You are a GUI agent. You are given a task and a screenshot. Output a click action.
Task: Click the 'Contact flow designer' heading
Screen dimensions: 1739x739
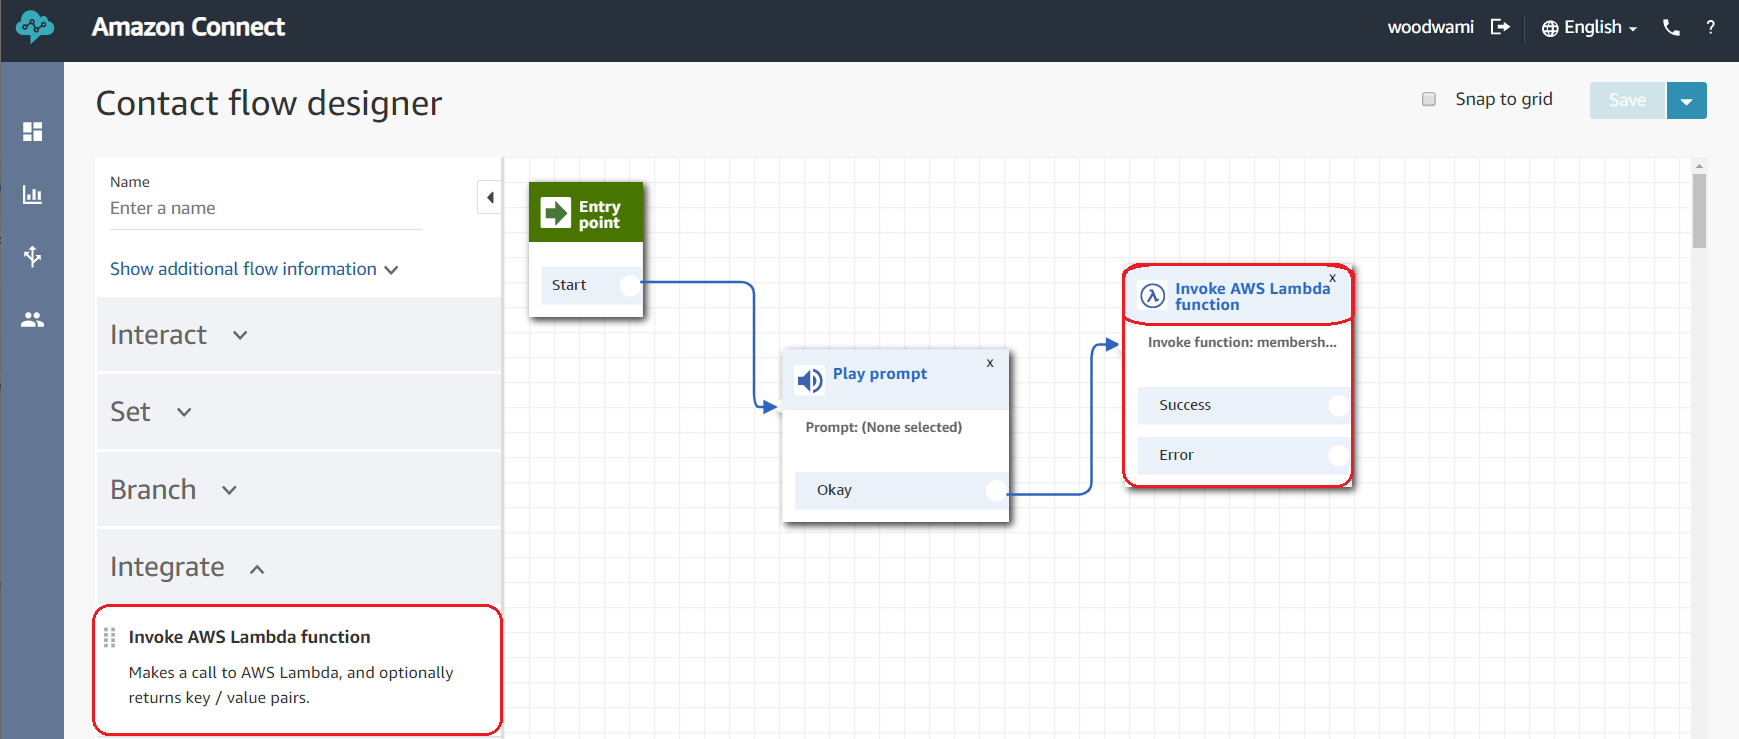(x=269, y=103)
